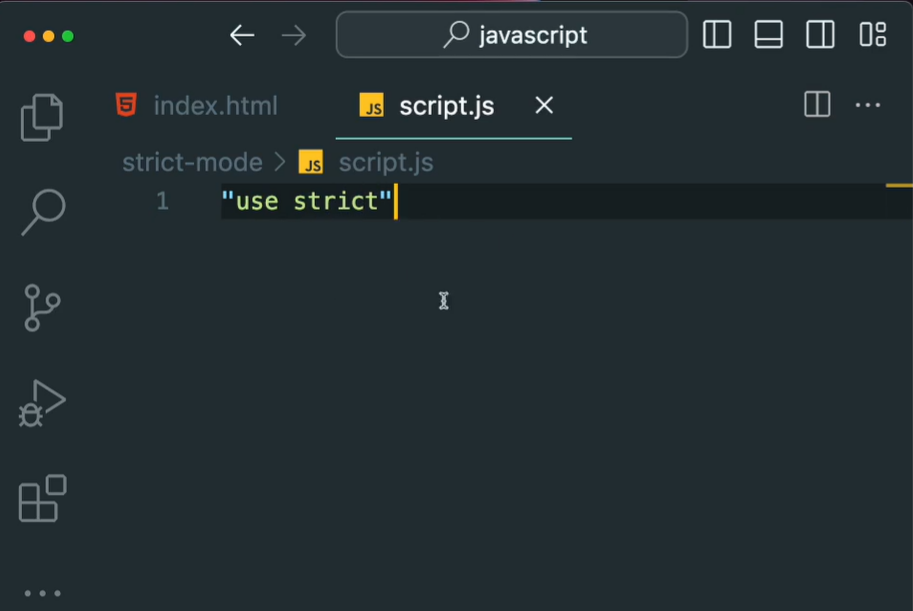Open the Extensions view

click(x=42, y=498)
